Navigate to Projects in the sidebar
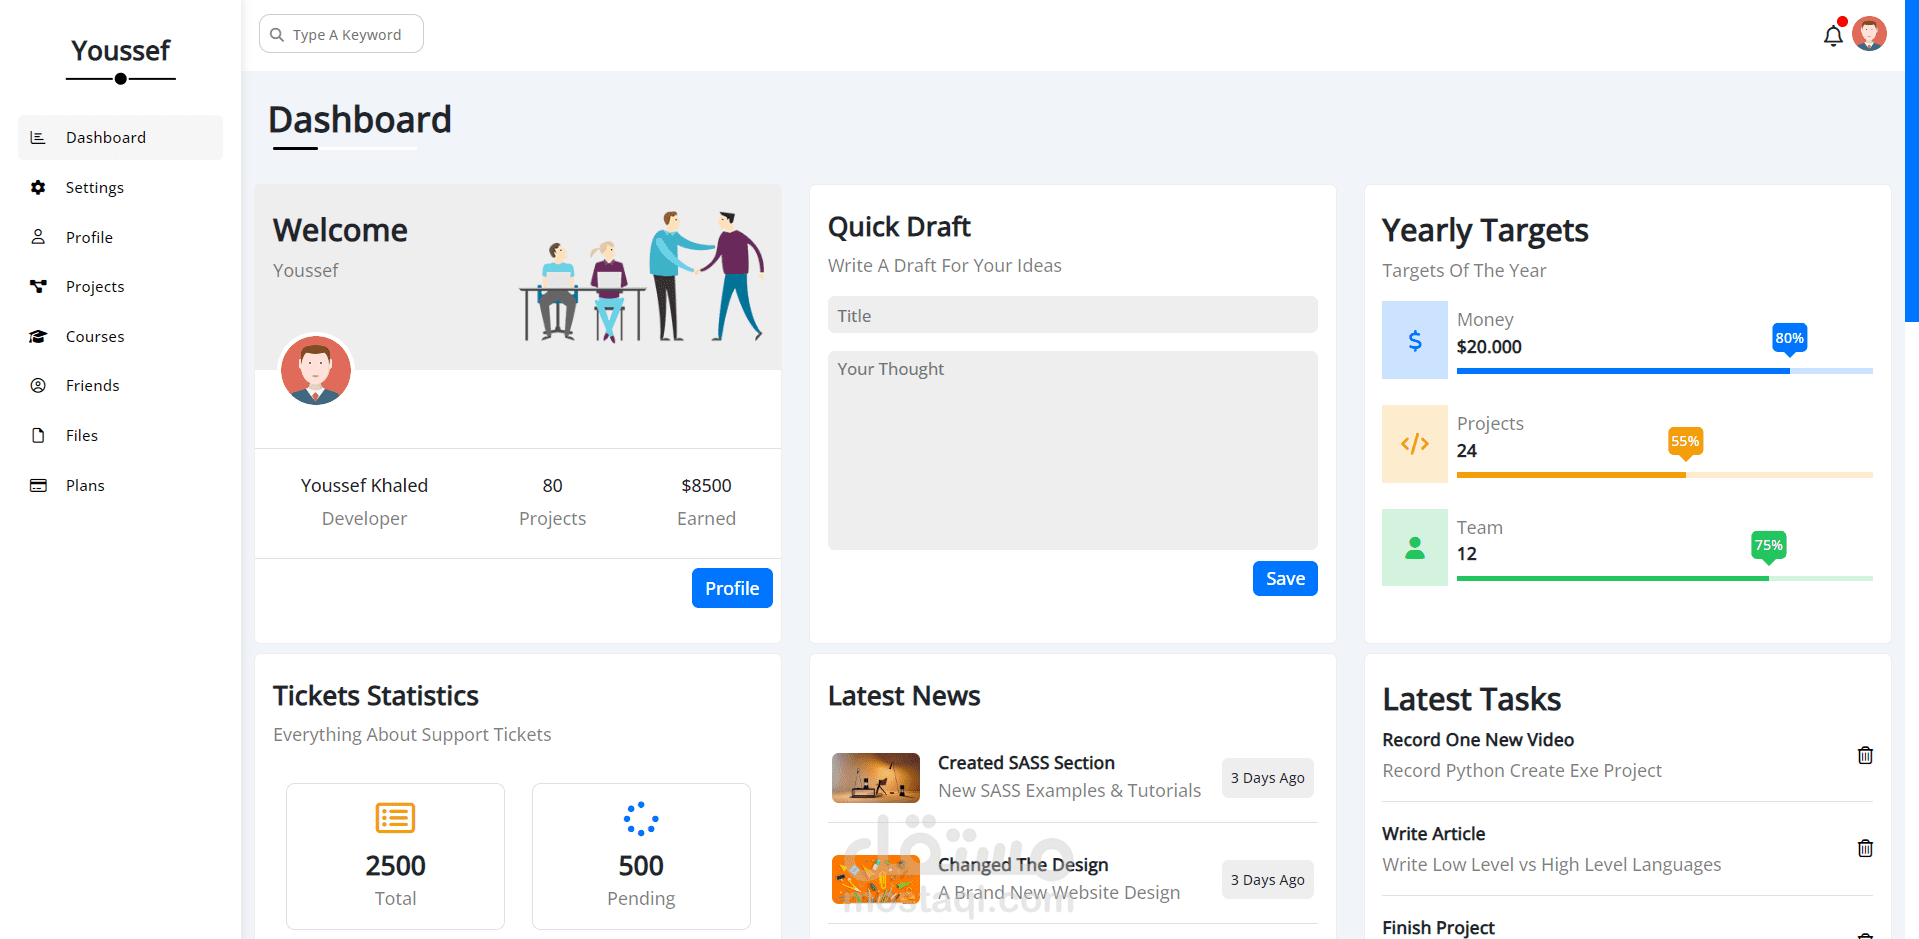This screenshot has width=1919, height=939. (120, 287)
